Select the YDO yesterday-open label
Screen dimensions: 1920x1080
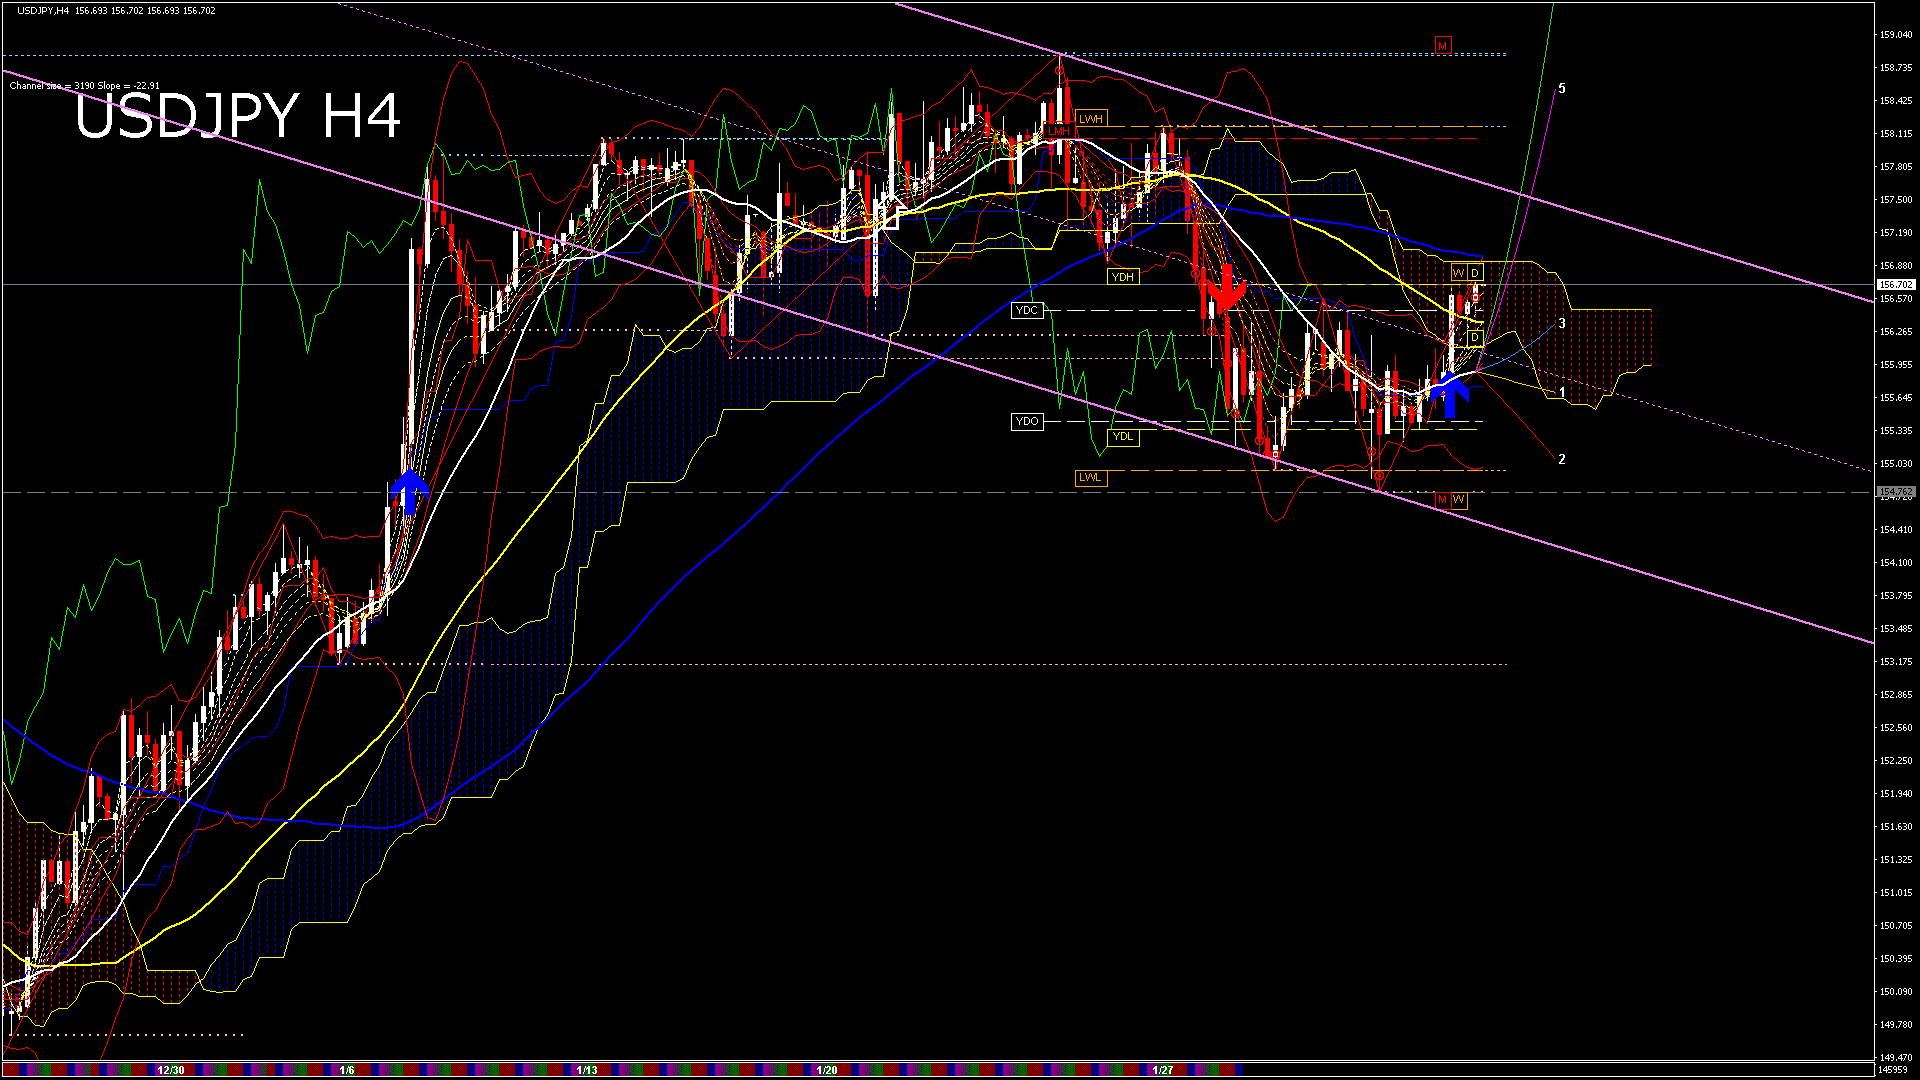coord(1027,422)
